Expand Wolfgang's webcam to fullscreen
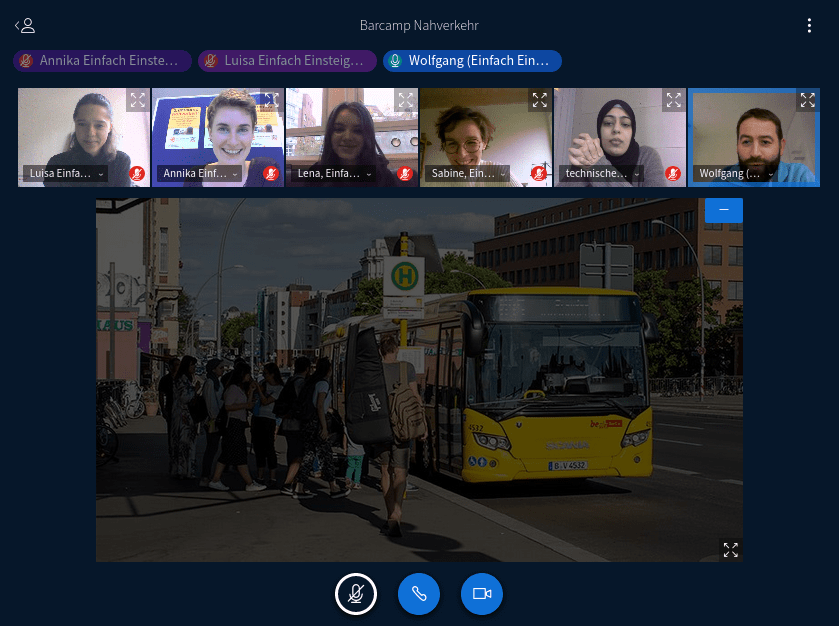Viewport: 839px width, 626px height. 807,100
